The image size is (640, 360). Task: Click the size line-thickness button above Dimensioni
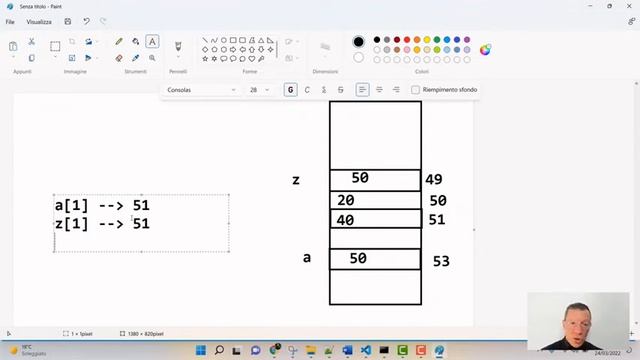325,47
